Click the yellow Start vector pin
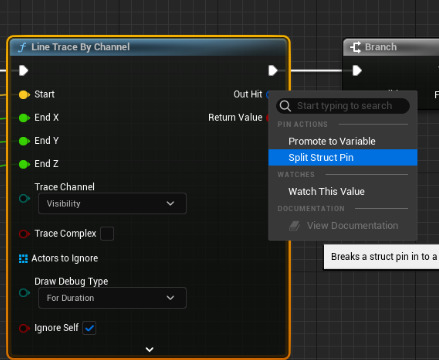Screen dimensions: 439x360 click(24, 95)
